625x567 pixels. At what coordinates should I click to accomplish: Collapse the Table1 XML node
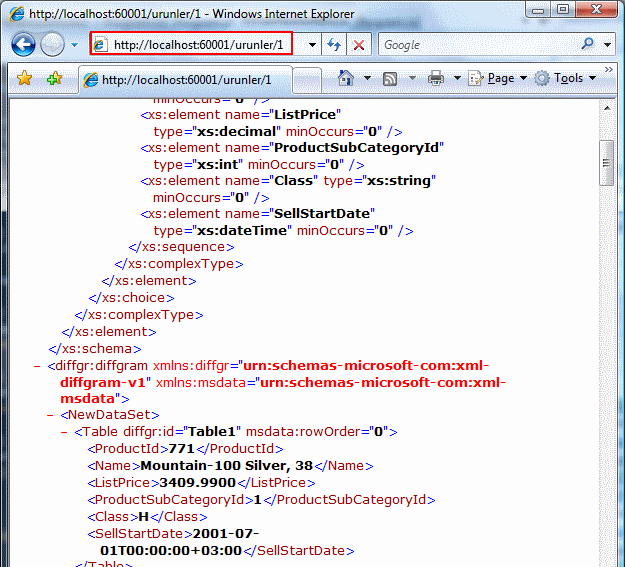click(65, 432)
